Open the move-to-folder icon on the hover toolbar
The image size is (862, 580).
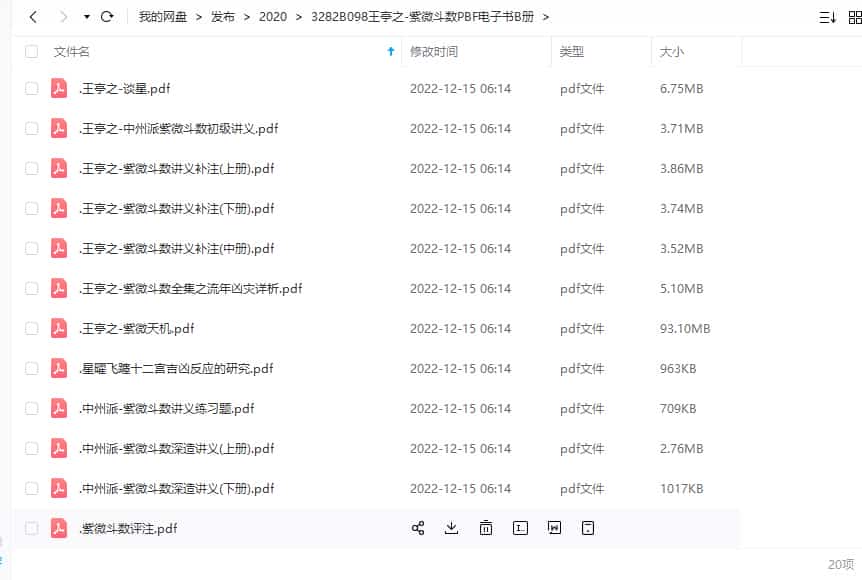pos(554,528)
